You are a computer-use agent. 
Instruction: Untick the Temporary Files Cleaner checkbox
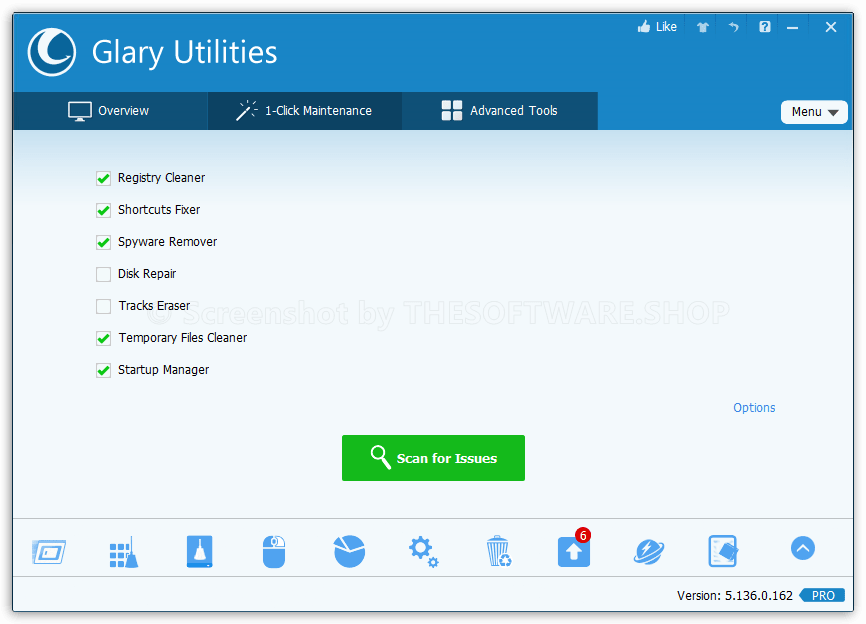pos(103,338)
